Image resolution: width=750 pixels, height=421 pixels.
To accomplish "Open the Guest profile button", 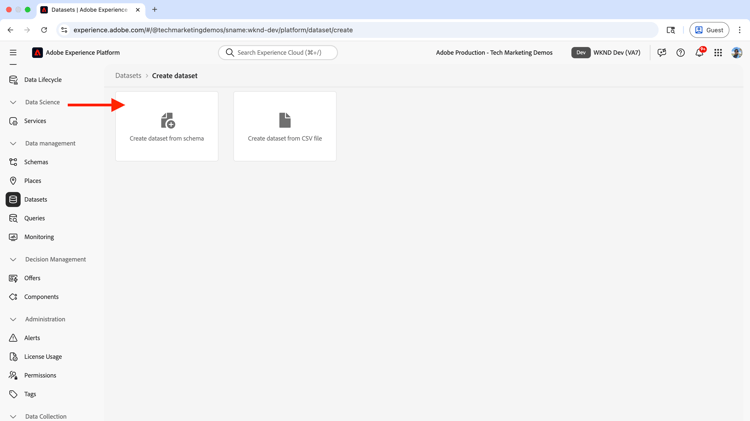I will pyautogui.click(x=709, y=30).
